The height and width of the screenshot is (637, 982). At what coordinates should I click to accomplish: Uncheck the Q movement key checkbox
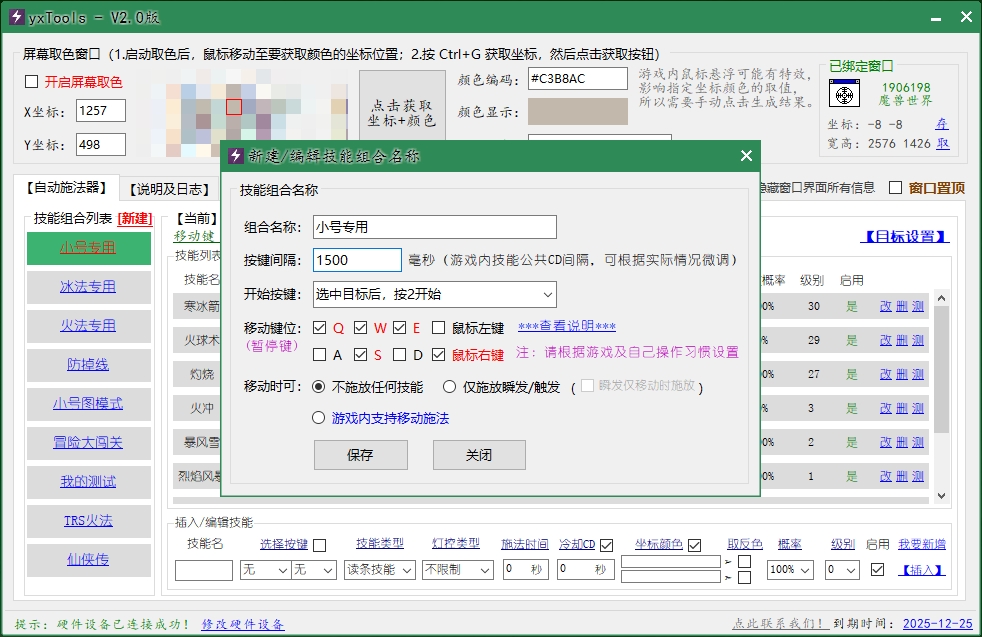320,328
